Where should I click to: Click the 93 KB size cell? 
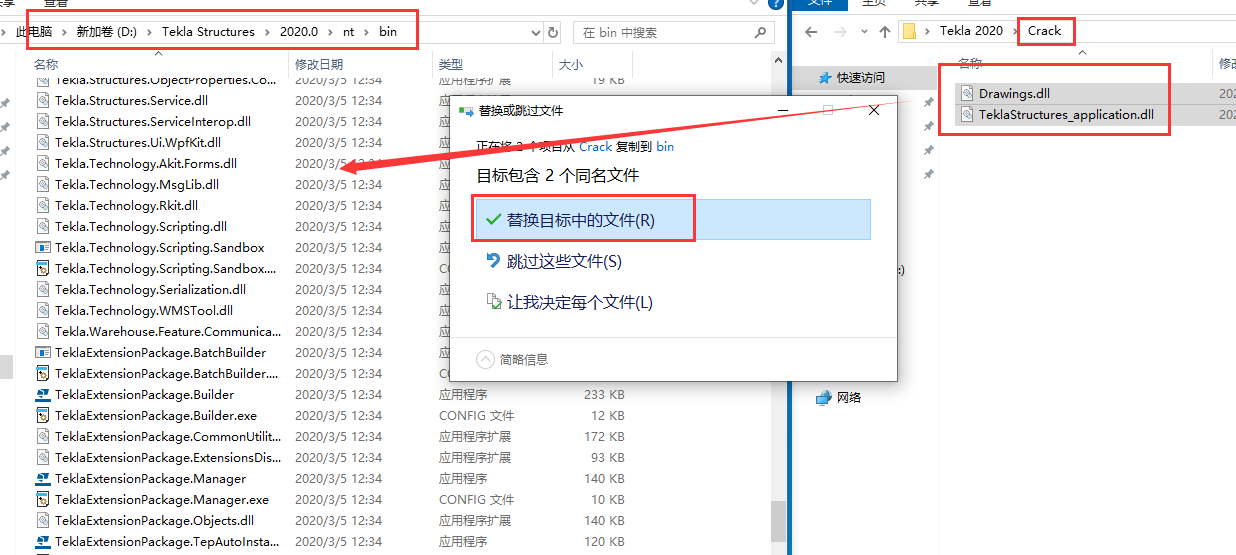pos(608,457)
